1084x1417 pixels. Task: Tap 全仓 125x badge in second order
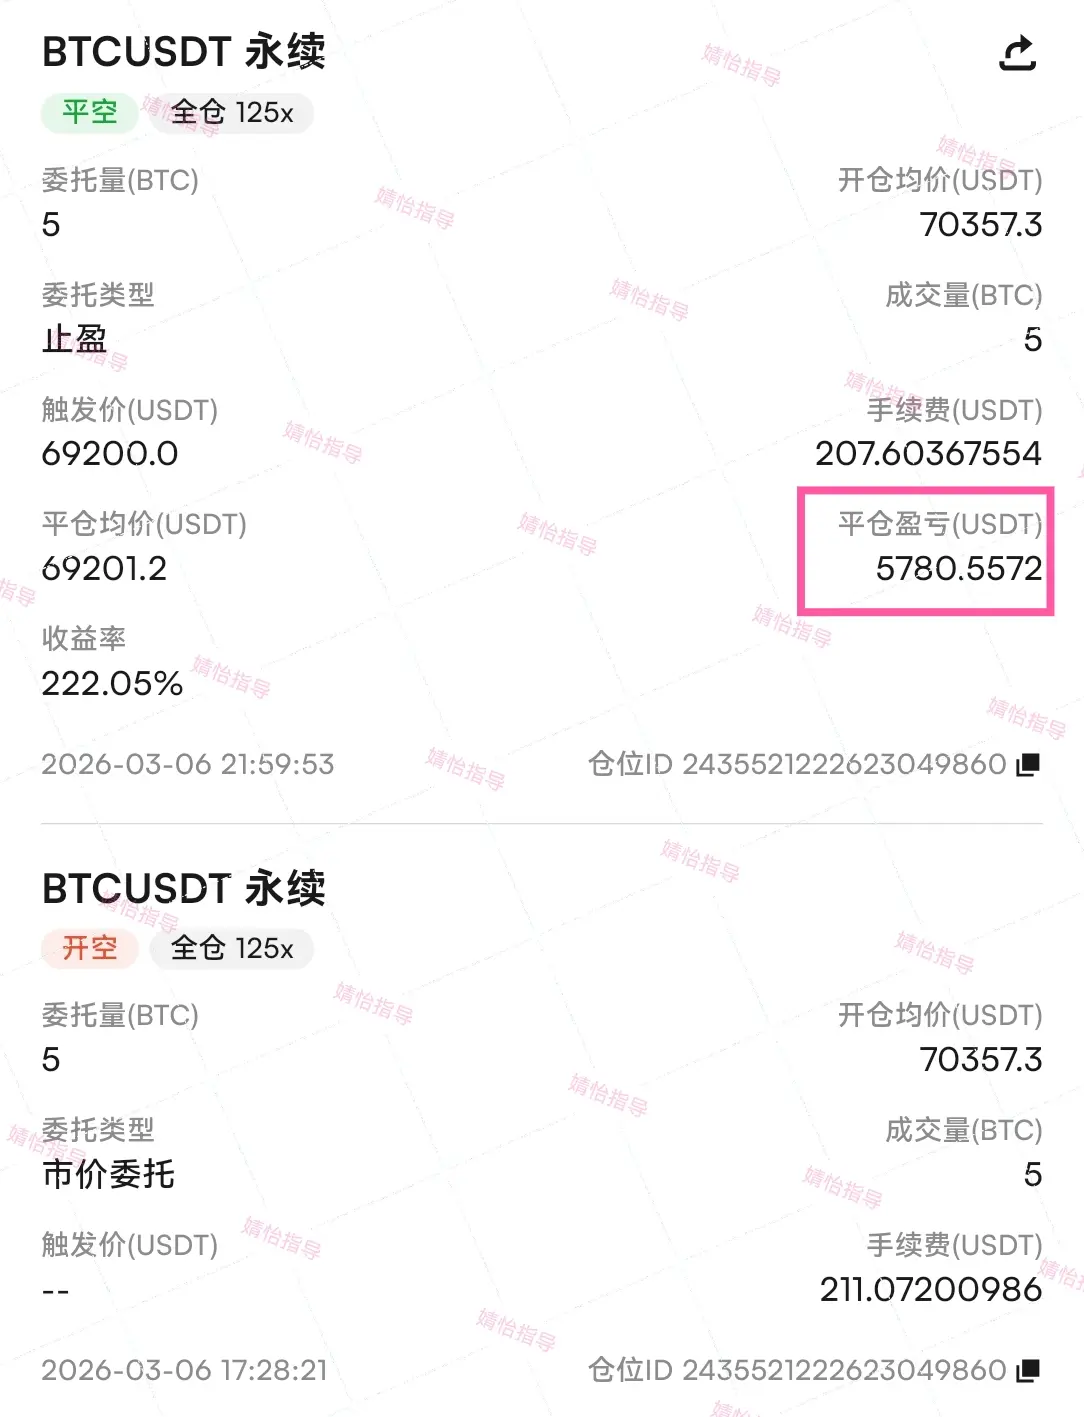[232, 948]
